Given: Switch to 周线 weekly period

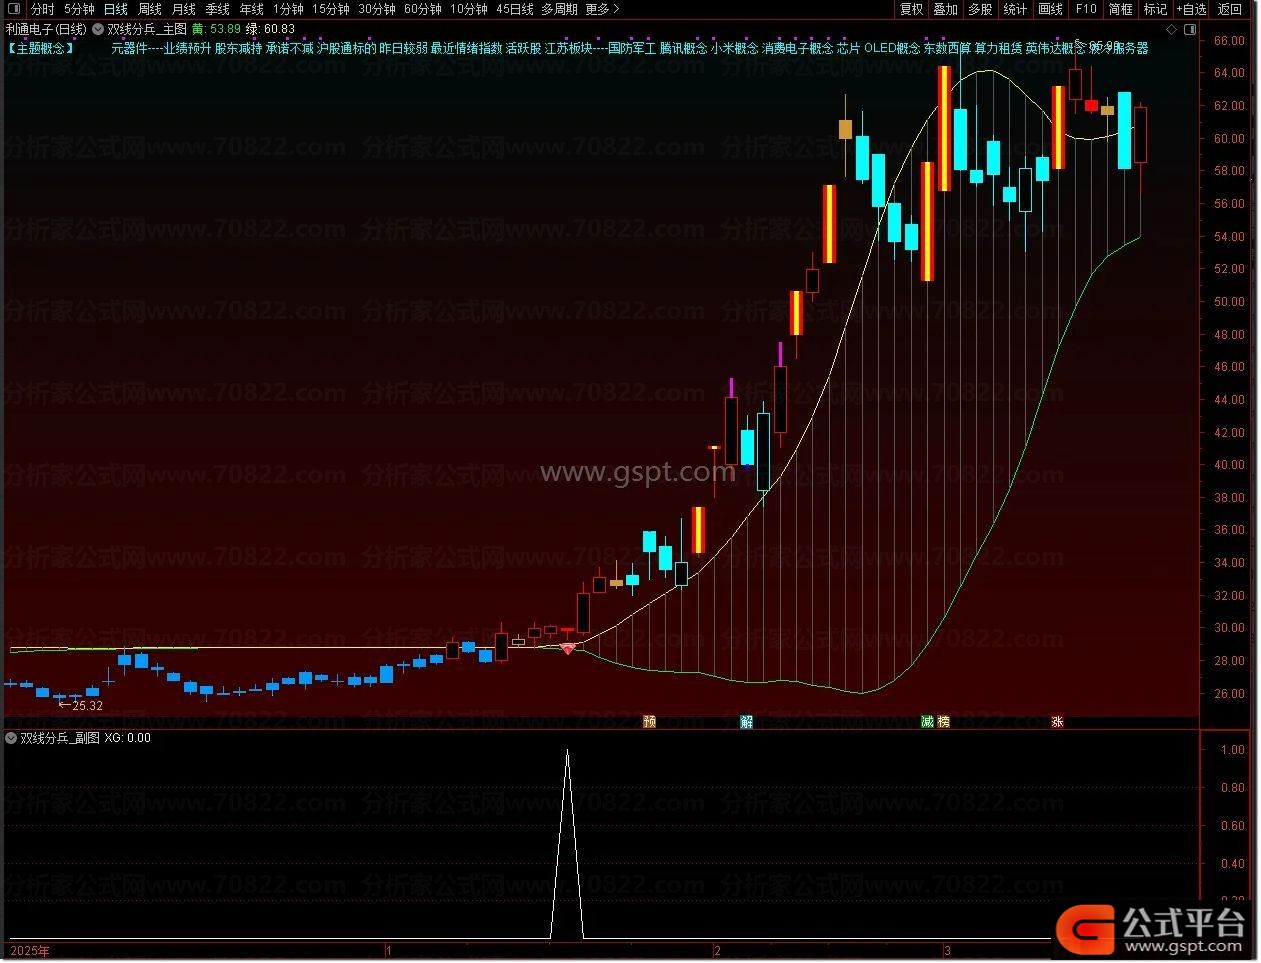Looking at the screenshot, I should pyautogui.click(x=149, y=9).
